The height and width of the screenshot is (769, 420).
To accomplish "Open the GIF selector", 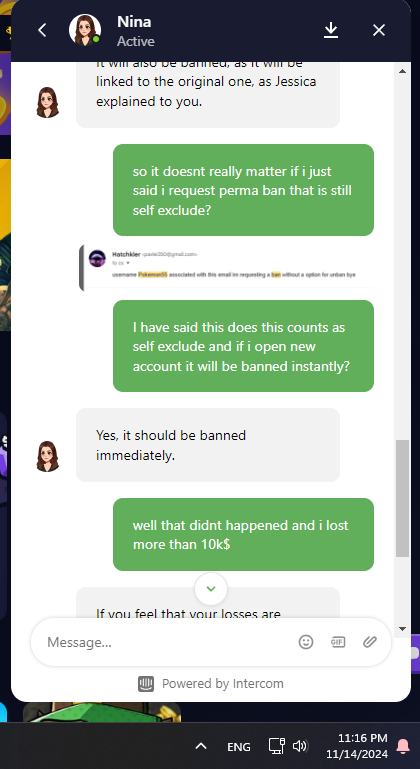I will tap(338, 642).
